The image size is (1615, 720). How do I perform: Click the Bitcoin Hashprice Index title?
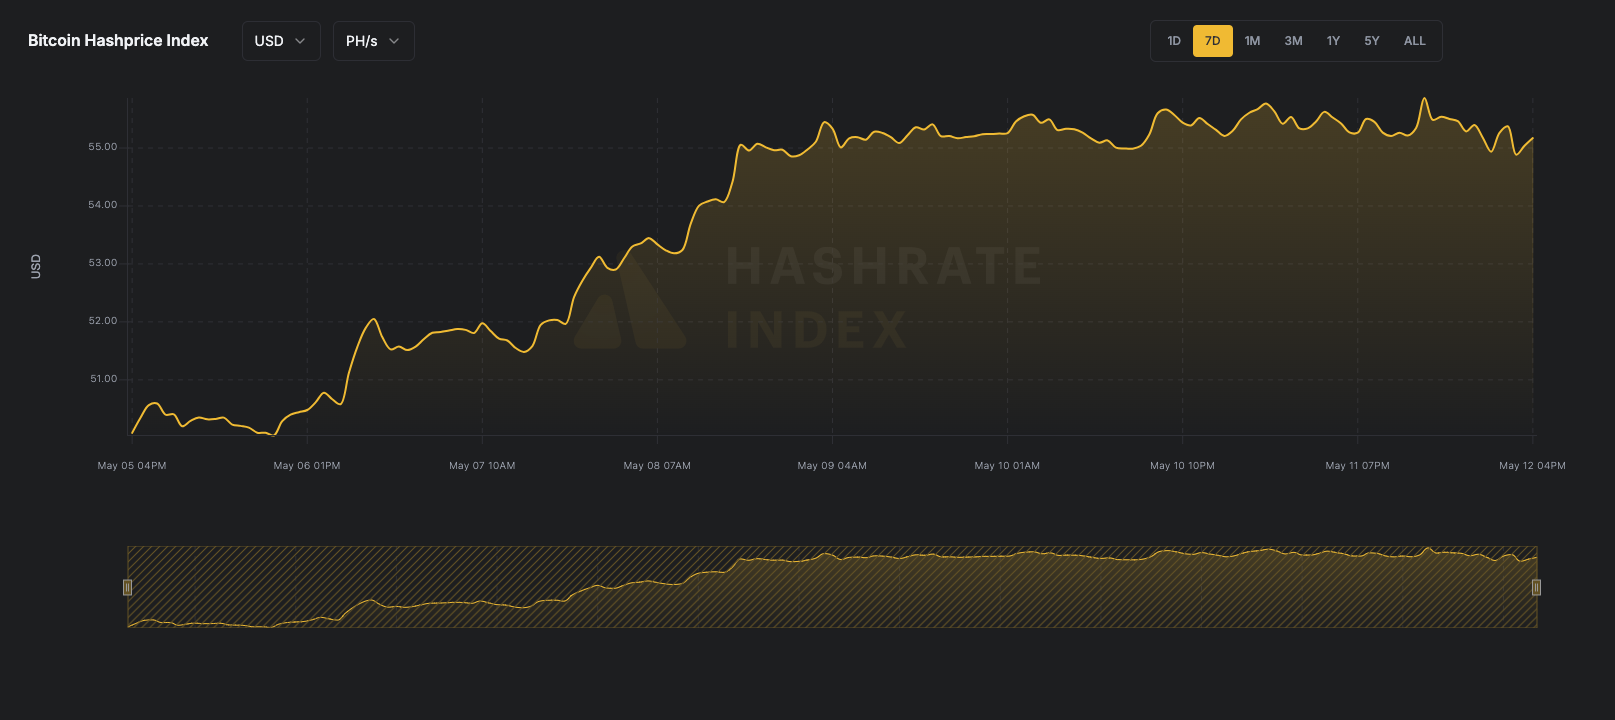[118, 41]
